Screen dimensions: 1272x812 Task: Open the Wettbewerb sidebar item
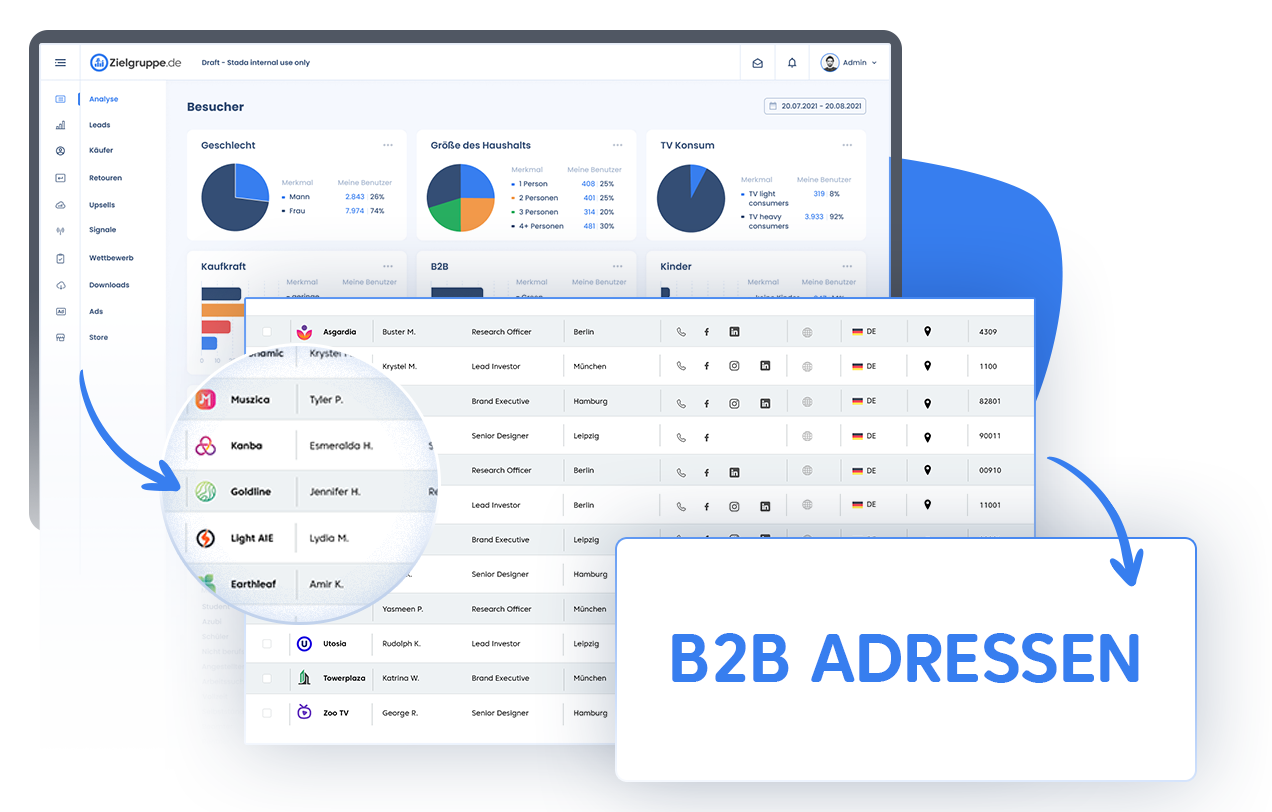tap(111, 258)
